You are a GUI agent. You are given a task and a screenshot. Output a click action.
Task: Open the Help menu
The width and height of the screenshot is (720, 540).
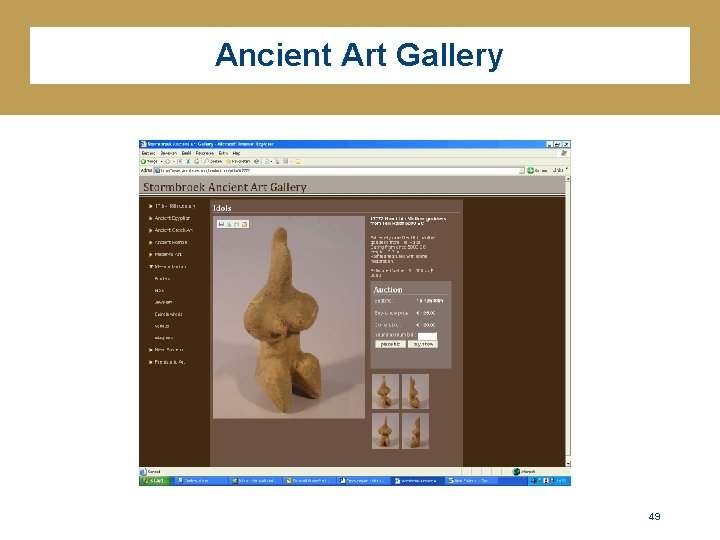click(x=236, y=153)
